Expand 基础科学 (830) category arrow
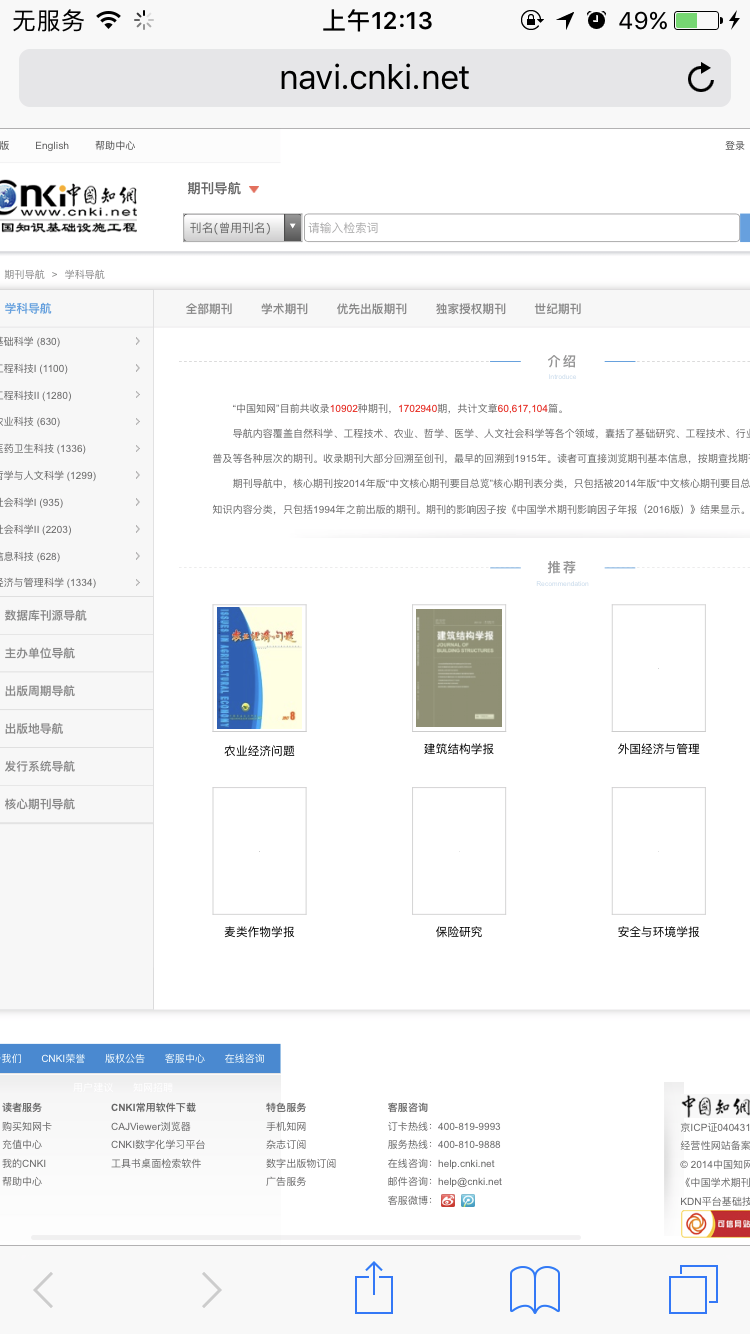 pos(137,341)
